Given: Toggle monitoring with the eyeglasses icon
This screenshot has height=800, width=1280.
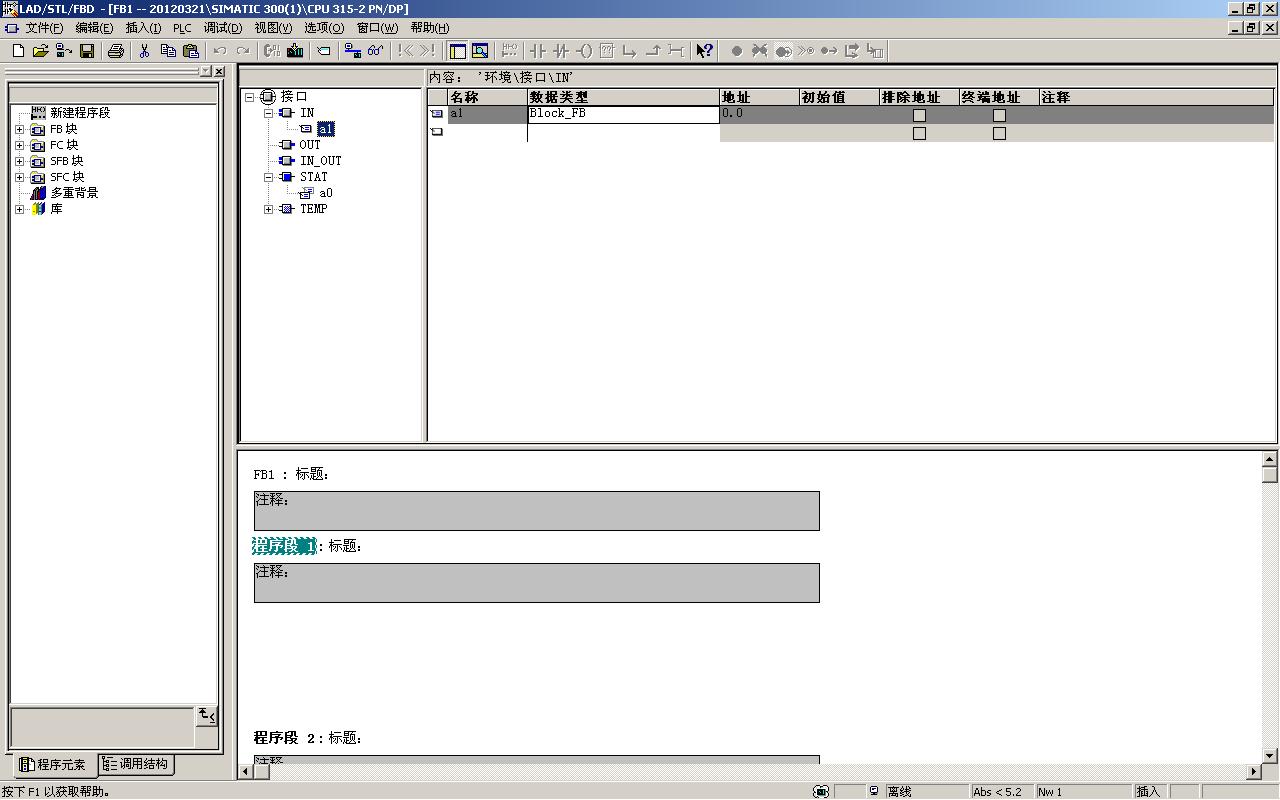Looking at the screenshot, I should pos(375,51).
